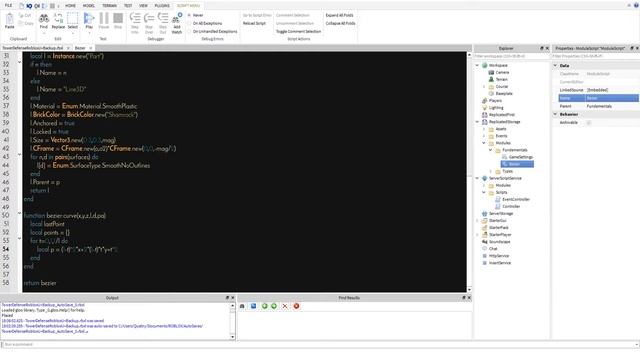Expand the Events folder in Explorer
Screen dimensions: 640x360
tap(484, 136)
